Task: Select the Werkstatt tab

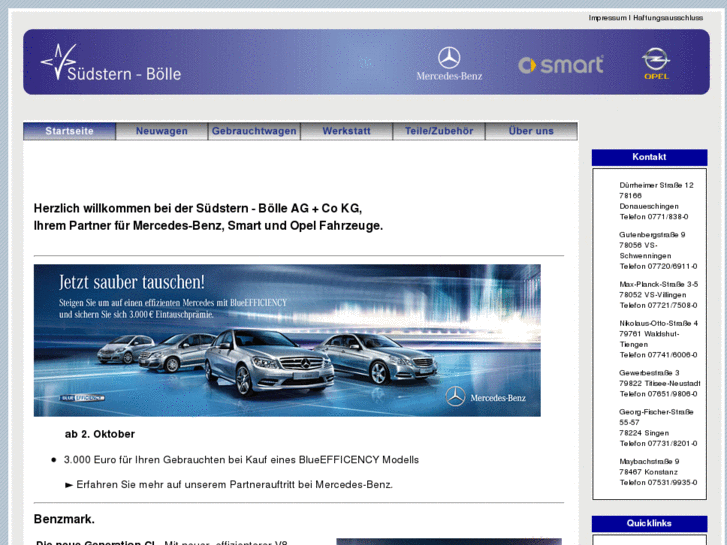Action: 346,131
